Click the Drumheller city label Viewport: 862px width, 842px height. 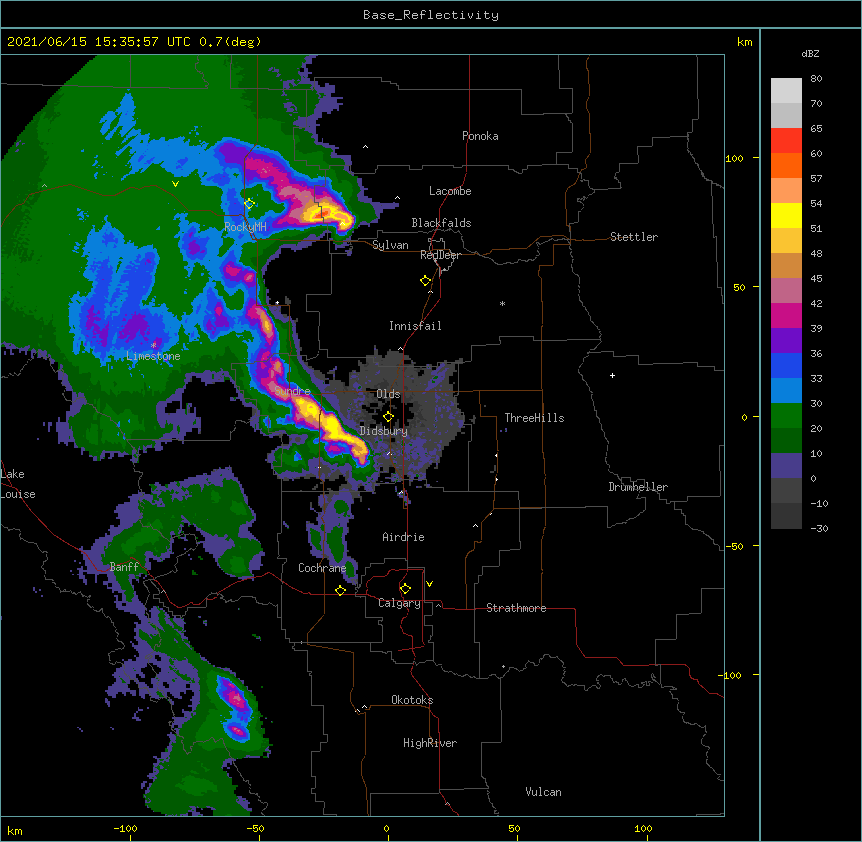[638, 487]
